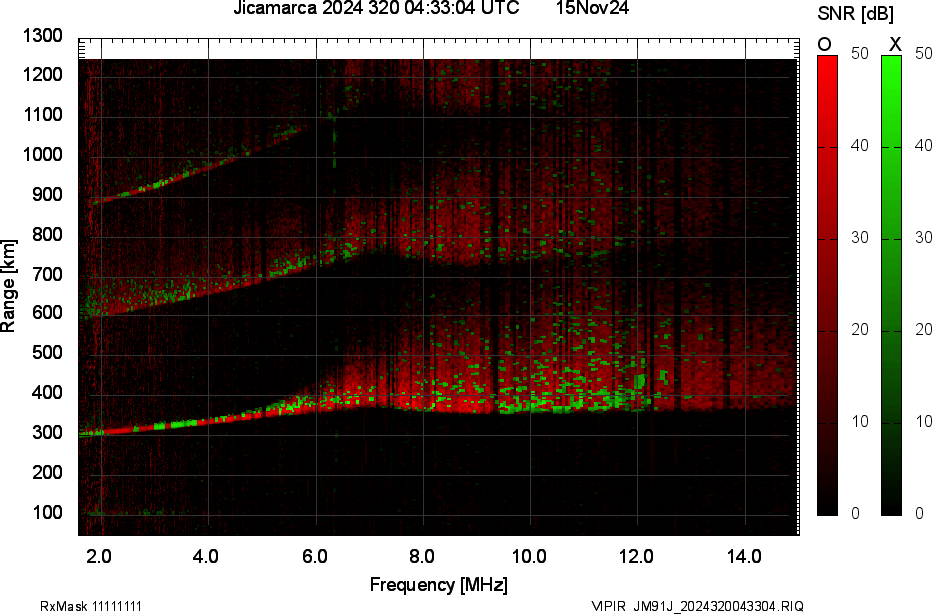Click the 900 range axis label

(x=47, y=194)
